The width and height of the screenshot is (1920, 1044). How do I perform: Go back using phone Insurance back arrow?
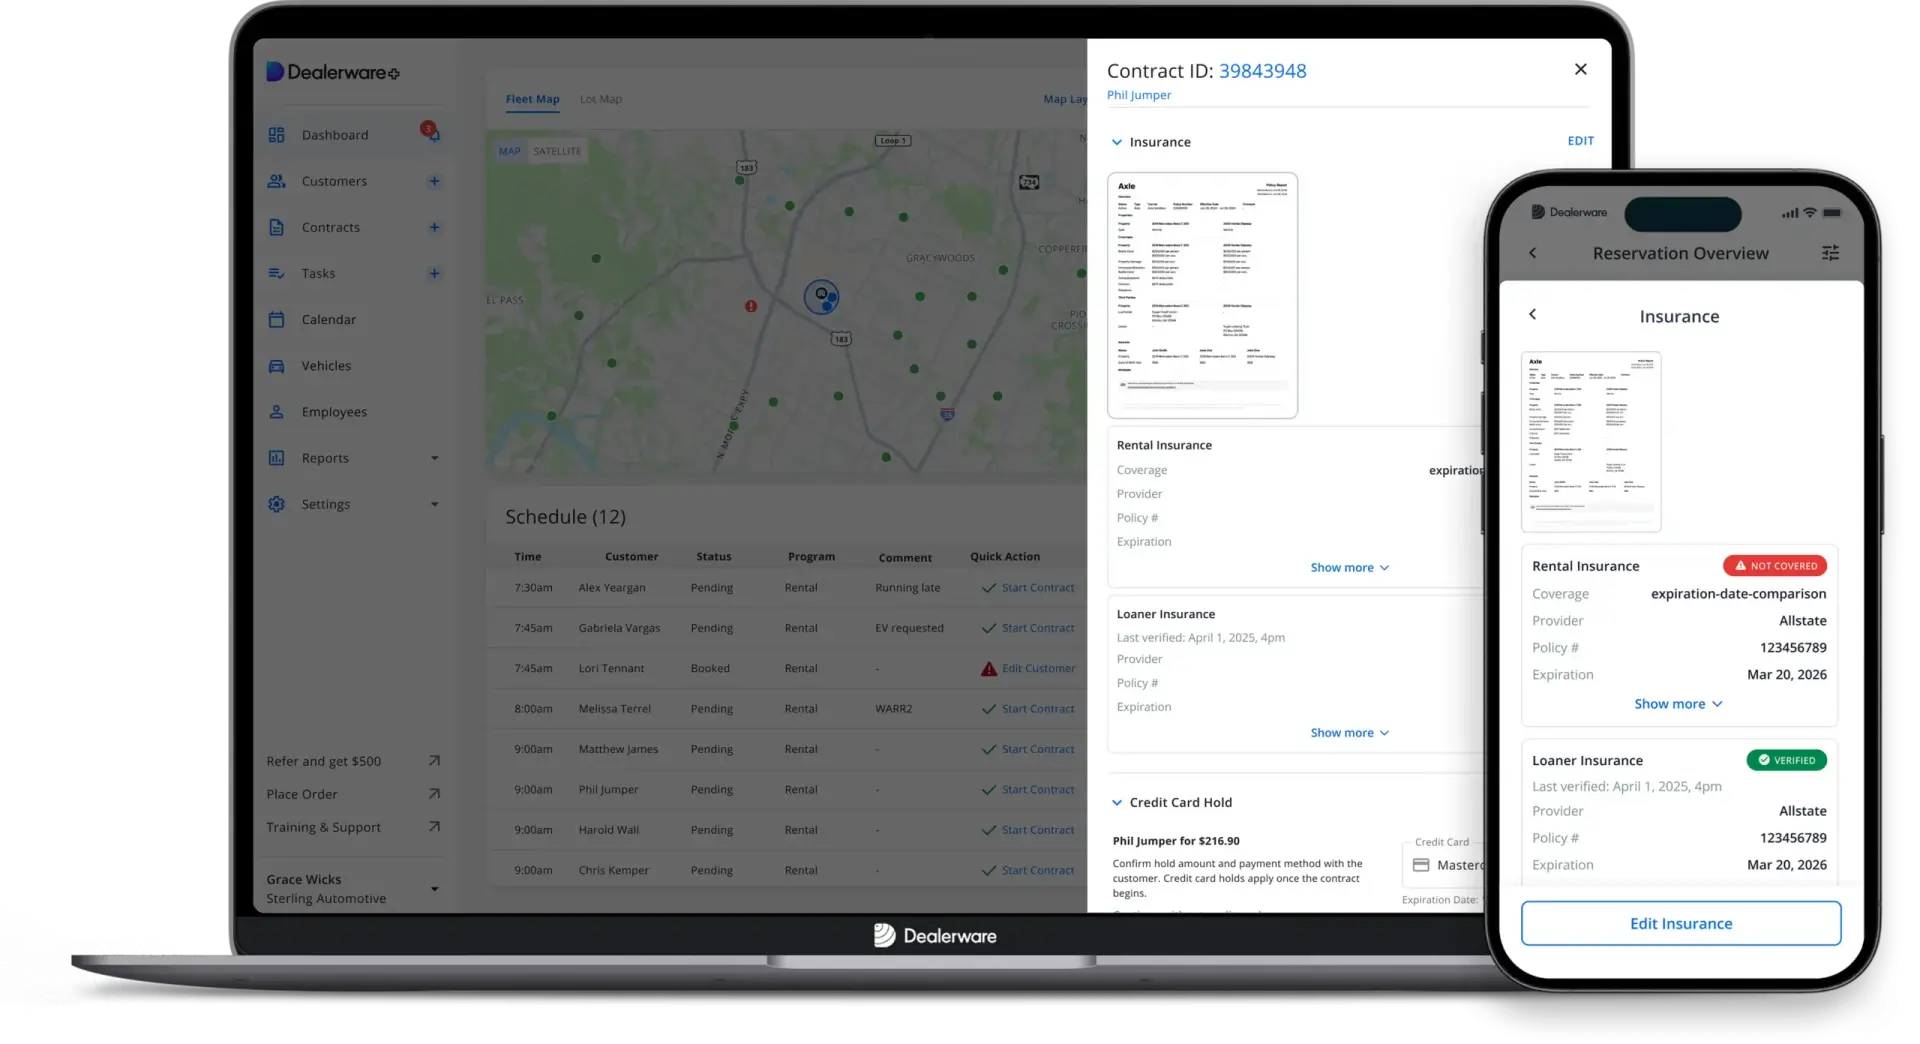pyautogui.click(x=1532, y=315)
